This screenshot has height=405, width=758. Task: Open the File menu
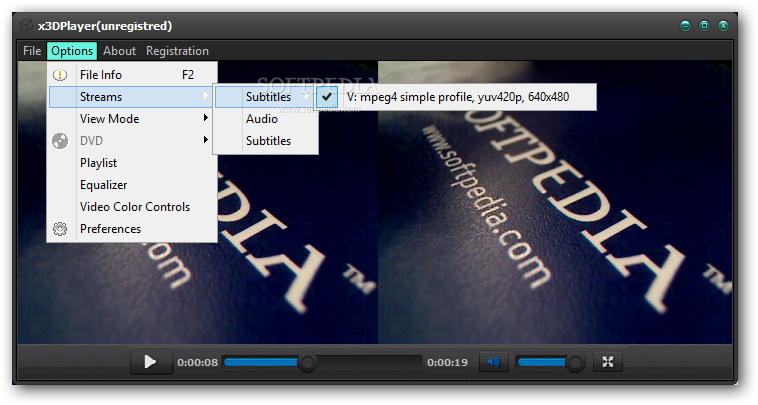click(32, 51)
